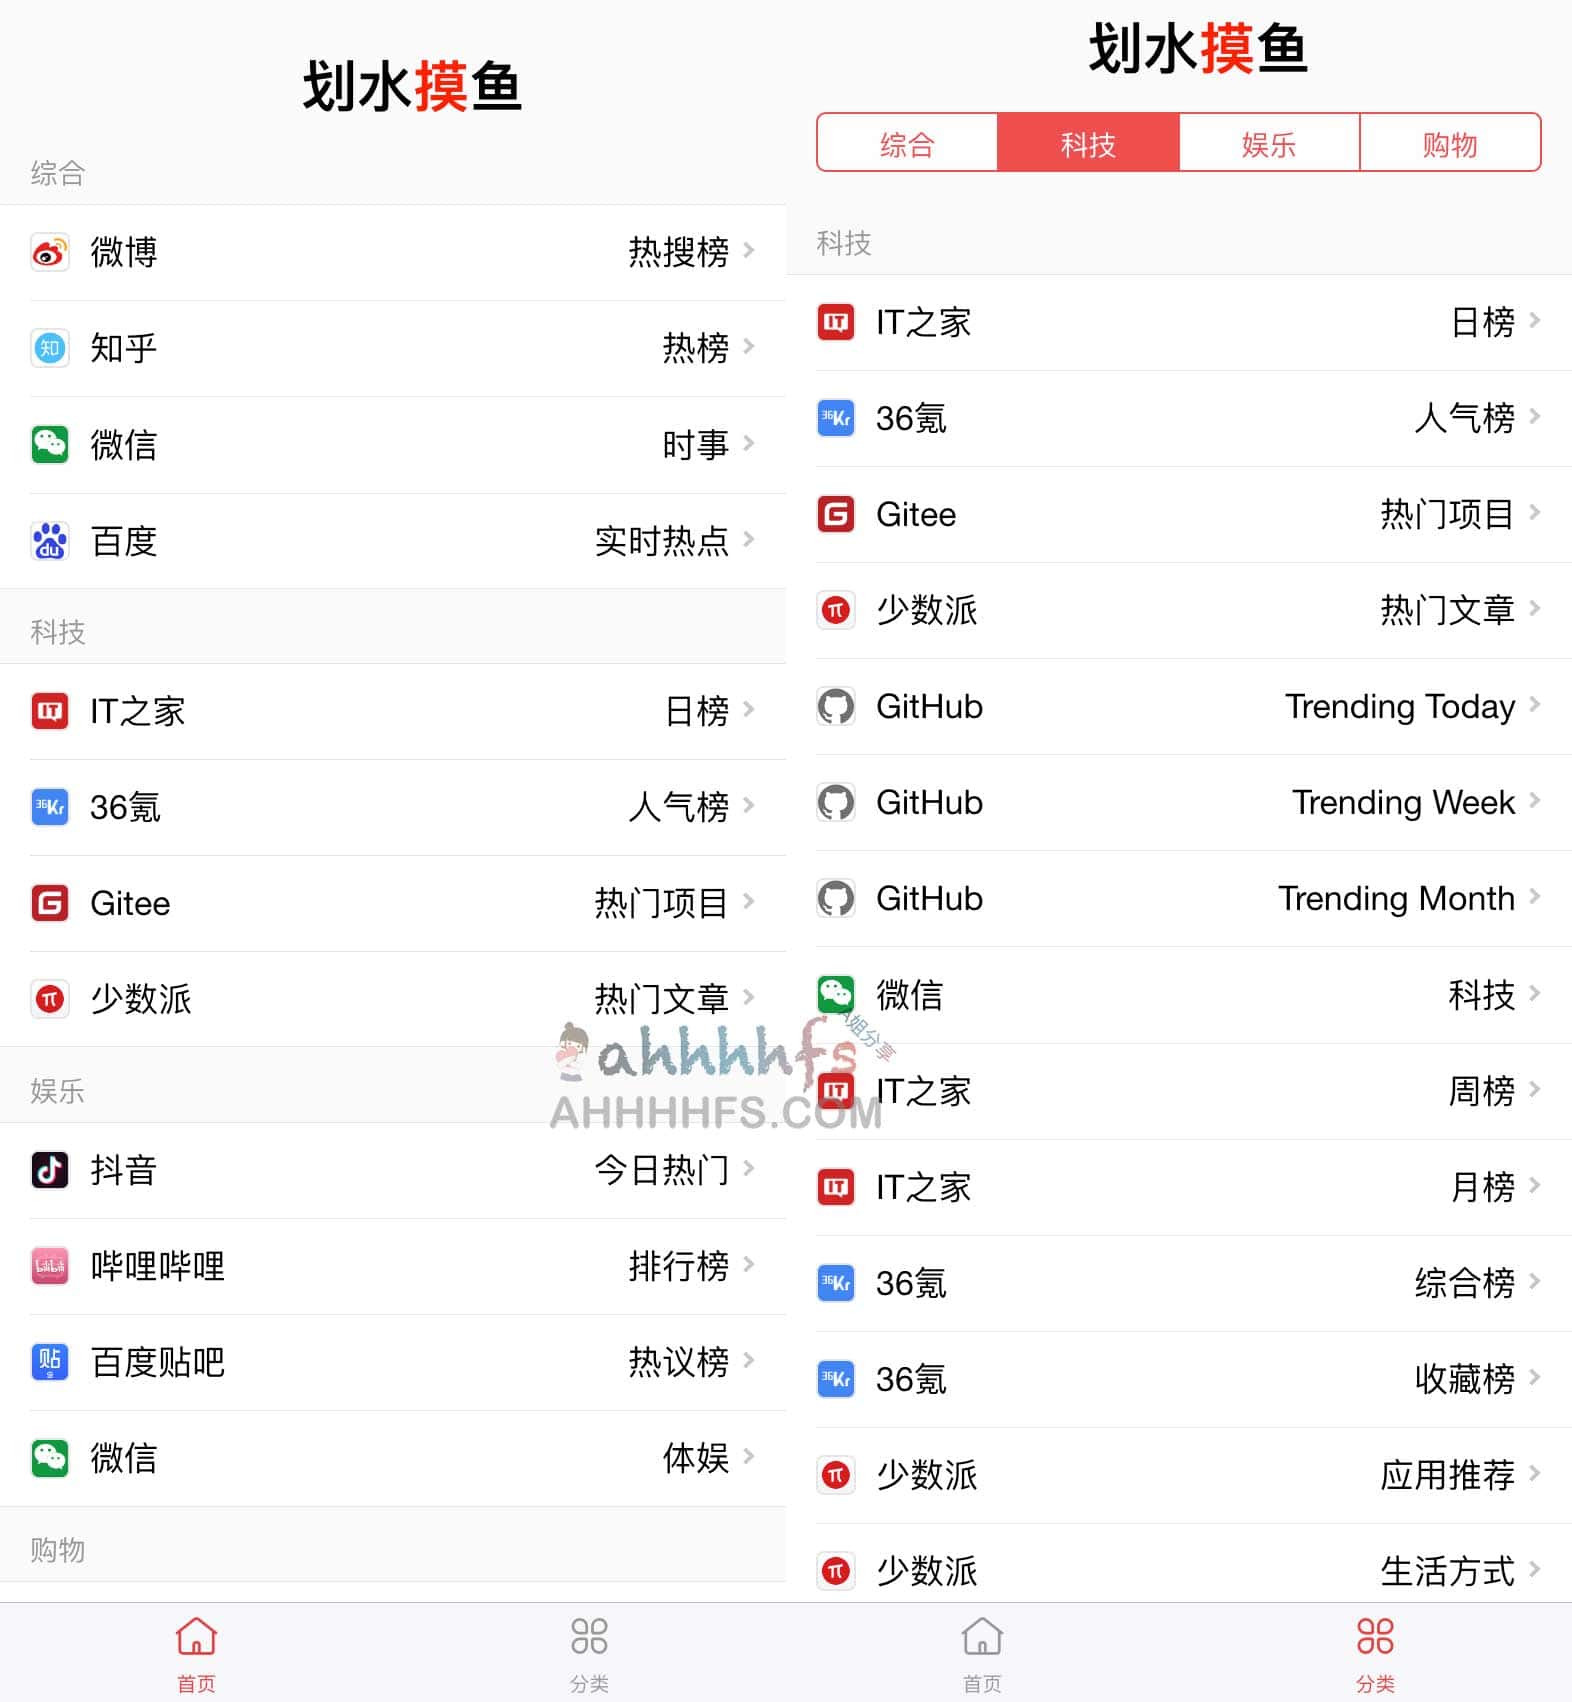Open right 36氪 人气榜 row
Image resolution: width=1572 pixels, height=1702 pixels.
[1179, 418]
